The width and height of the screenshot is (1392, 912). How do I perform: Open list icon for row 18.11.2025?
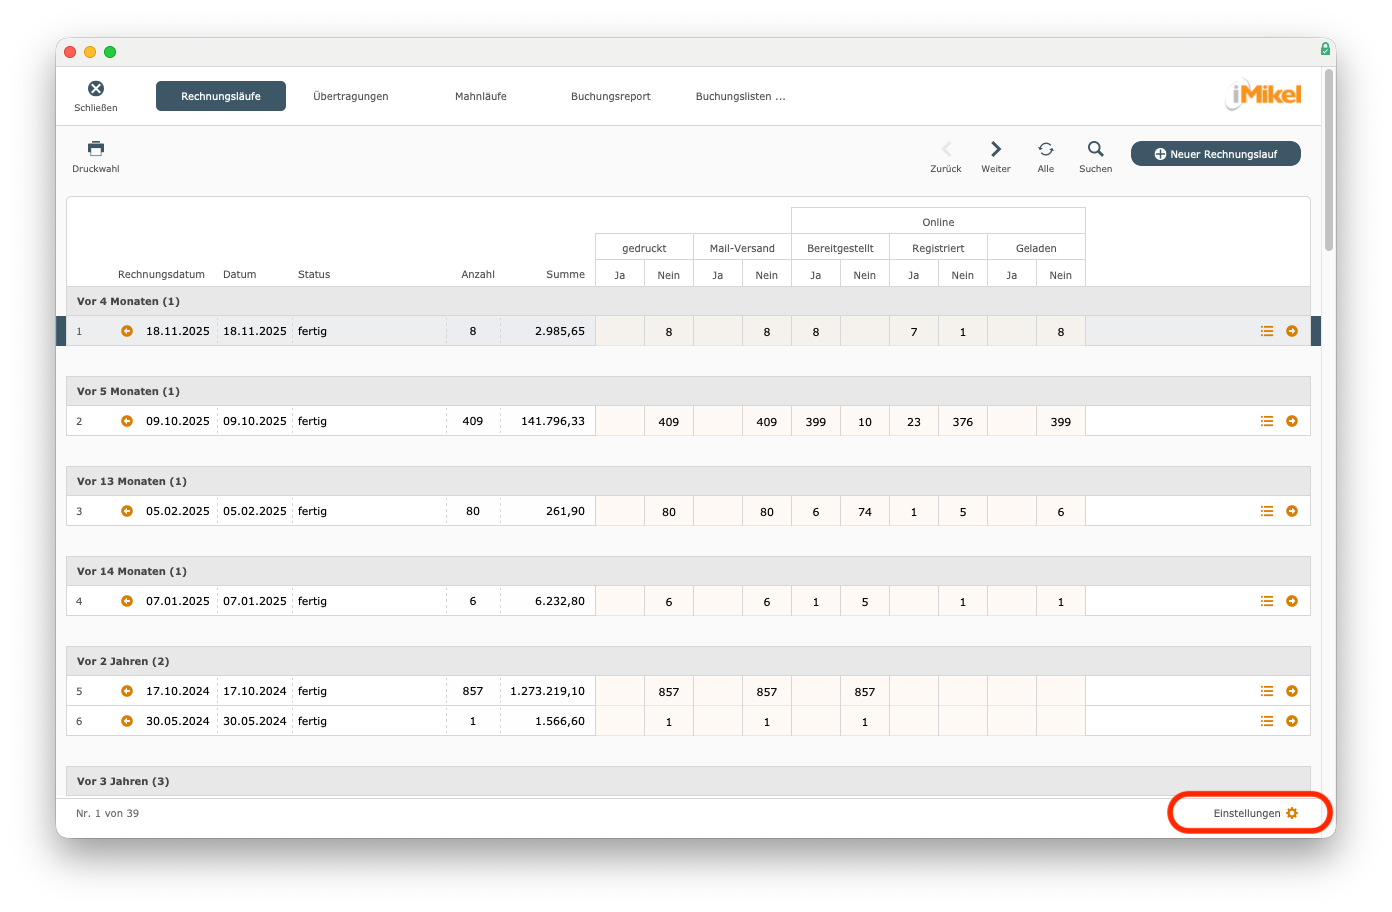(x=1267, y=331)
